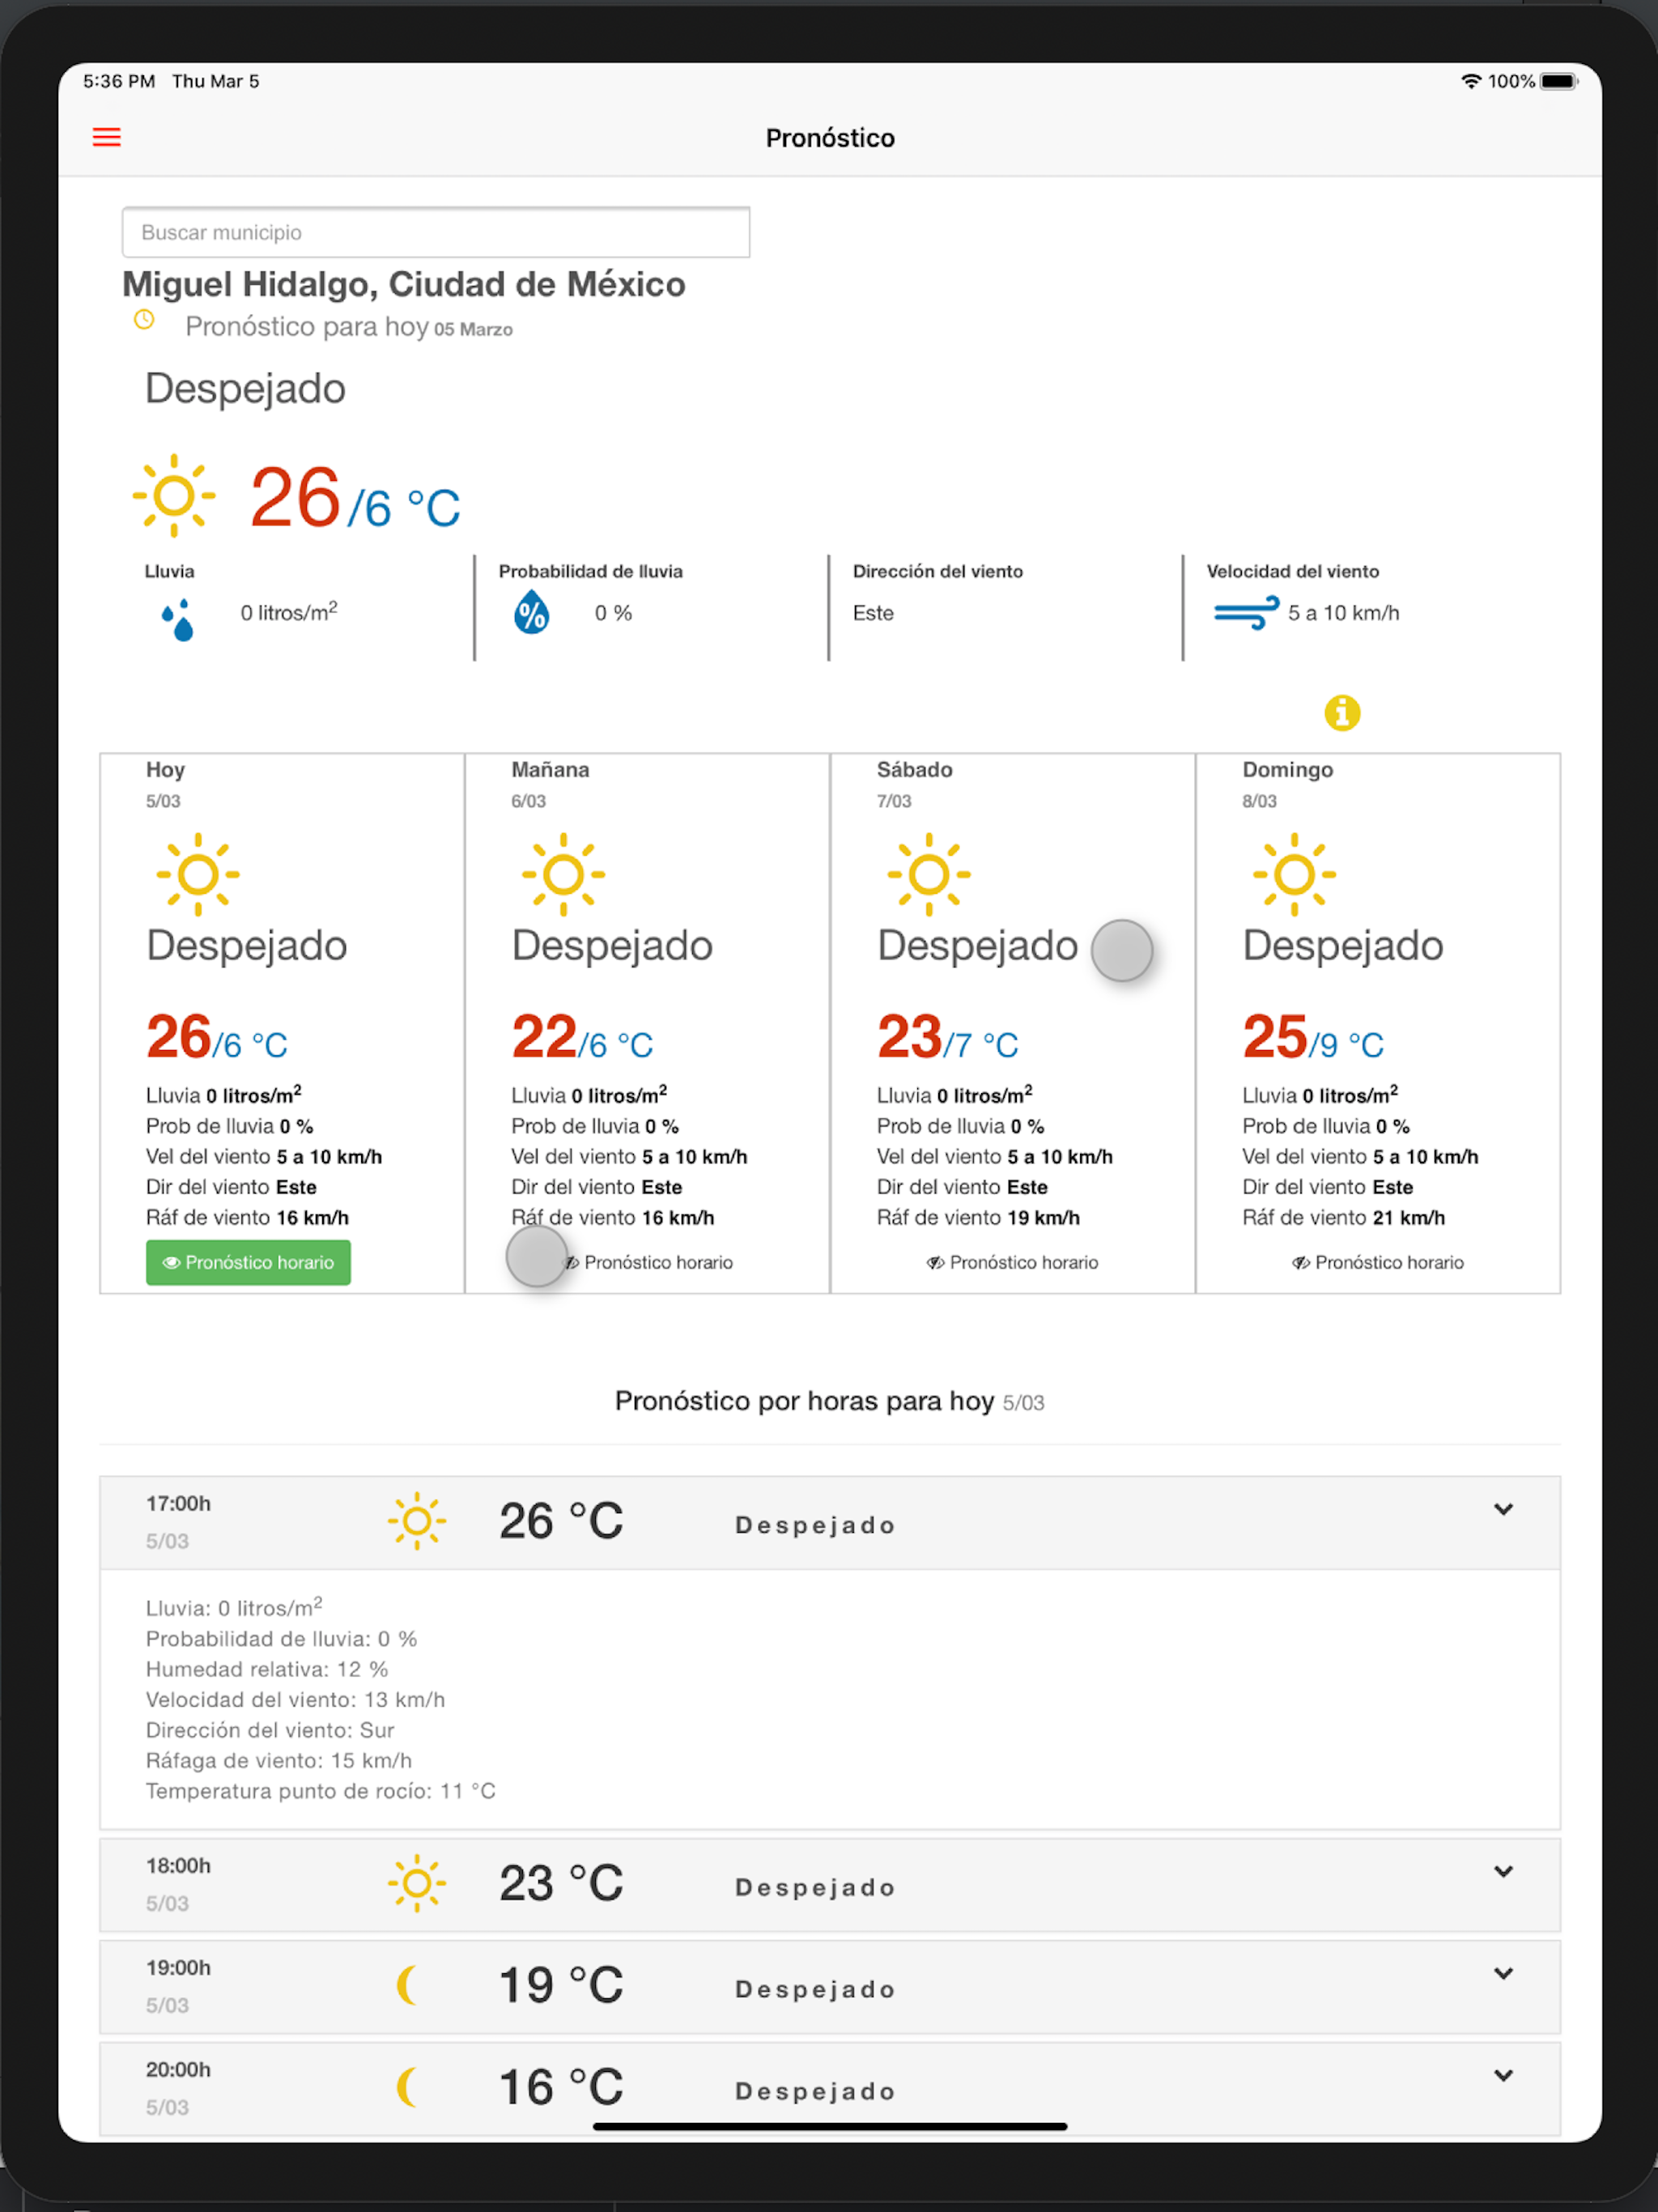This screenshot has height=2212, width=1658.
Task: Tap the 5:36 PM clock in status bar
Action: [x=119, y=81]
